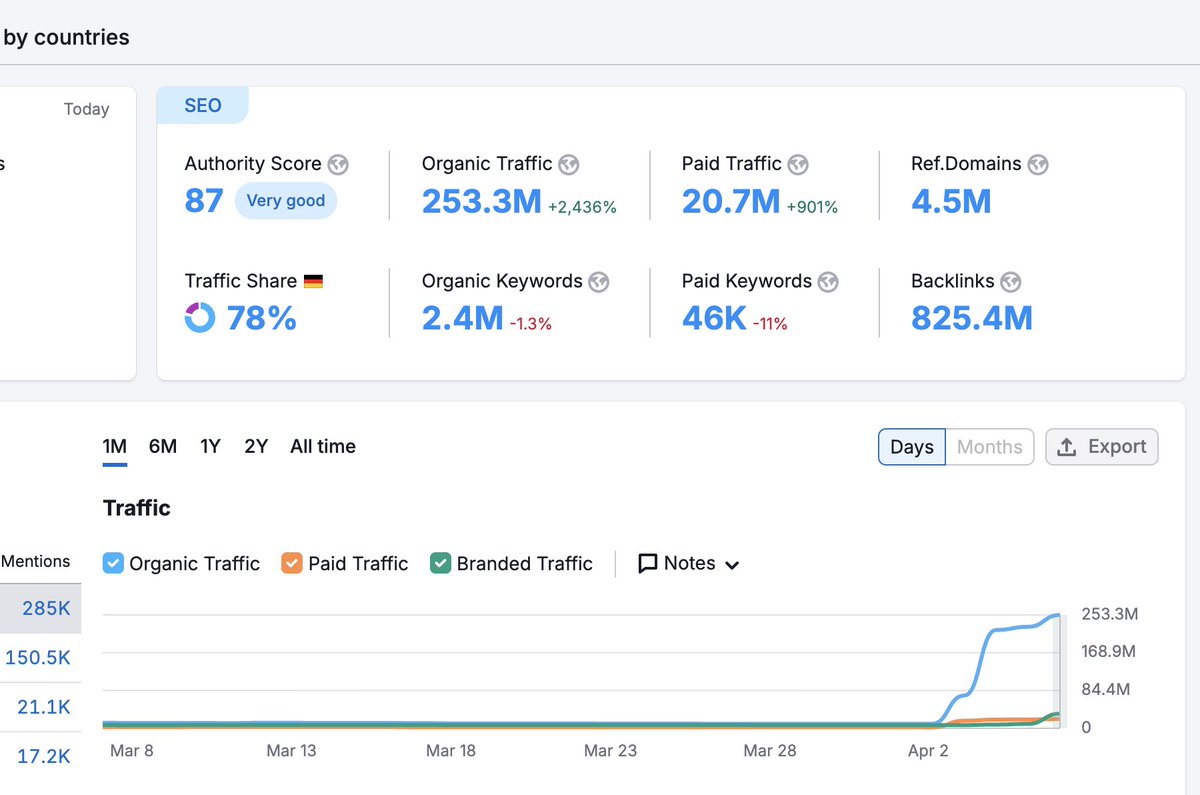Select the 6M time range
Screen dimensions: 1200x795
pos(162,446)
